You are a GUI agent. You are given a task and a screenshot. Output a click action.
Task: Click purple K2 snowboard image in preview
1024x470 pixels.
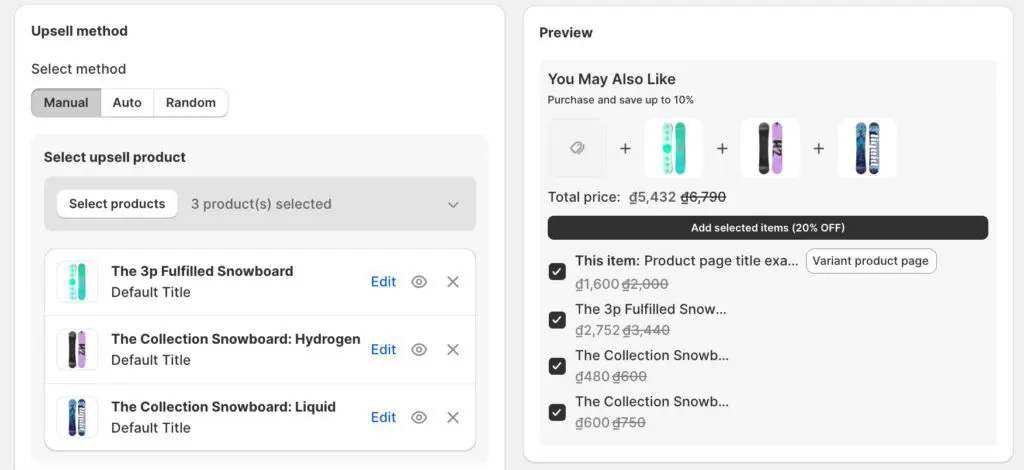770,148
